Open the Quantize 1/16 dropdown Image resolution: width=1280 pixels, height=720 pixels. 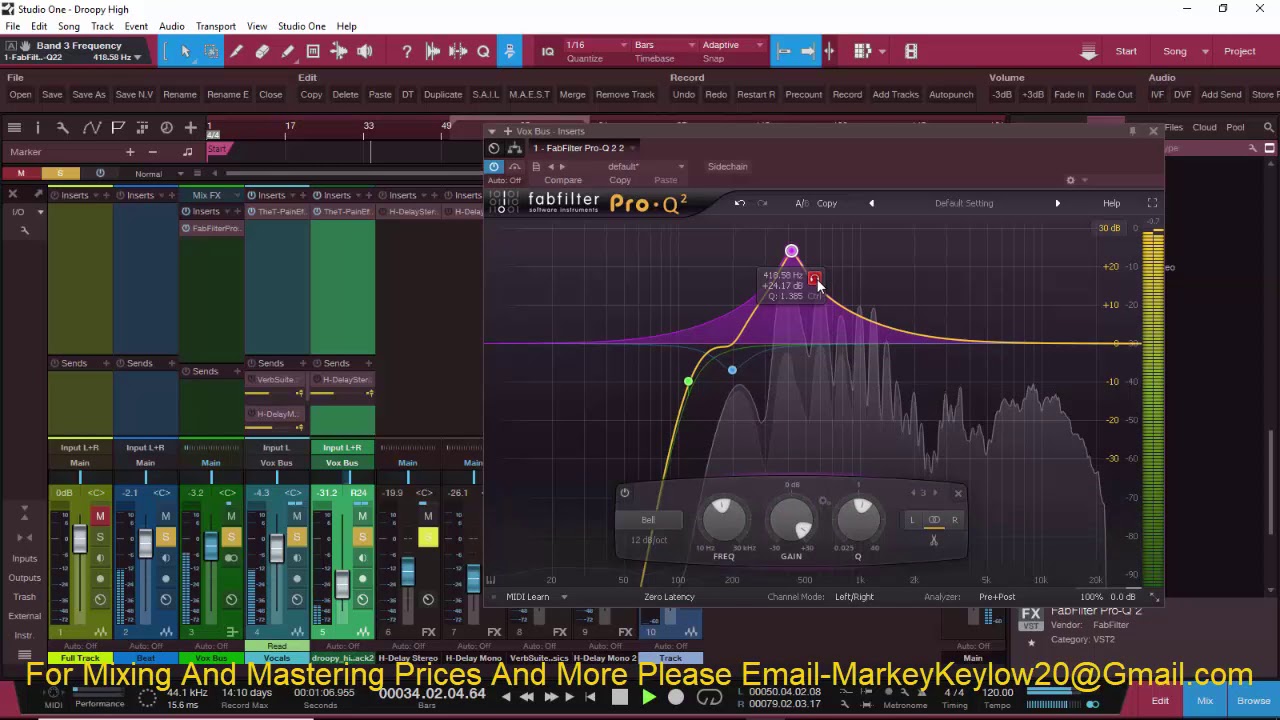click(596, 45)
